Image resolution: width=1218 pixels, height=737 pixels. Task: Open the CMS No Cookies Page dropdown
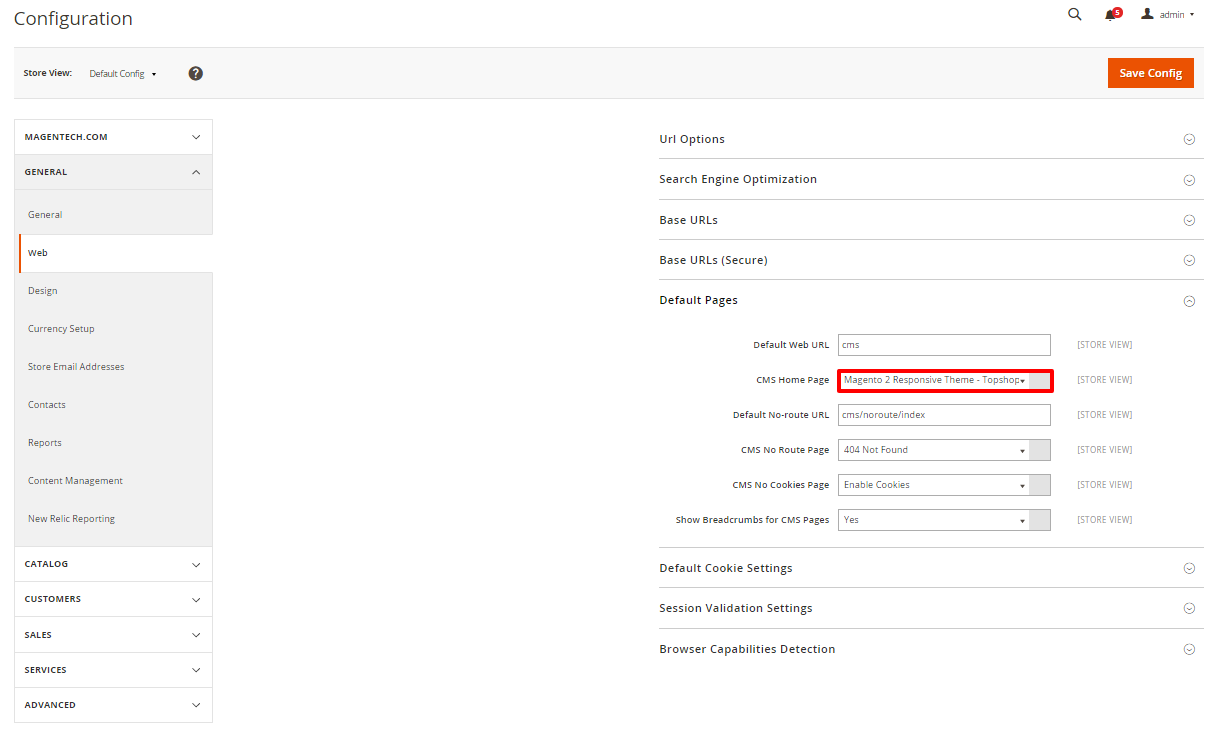pos(944,485)
